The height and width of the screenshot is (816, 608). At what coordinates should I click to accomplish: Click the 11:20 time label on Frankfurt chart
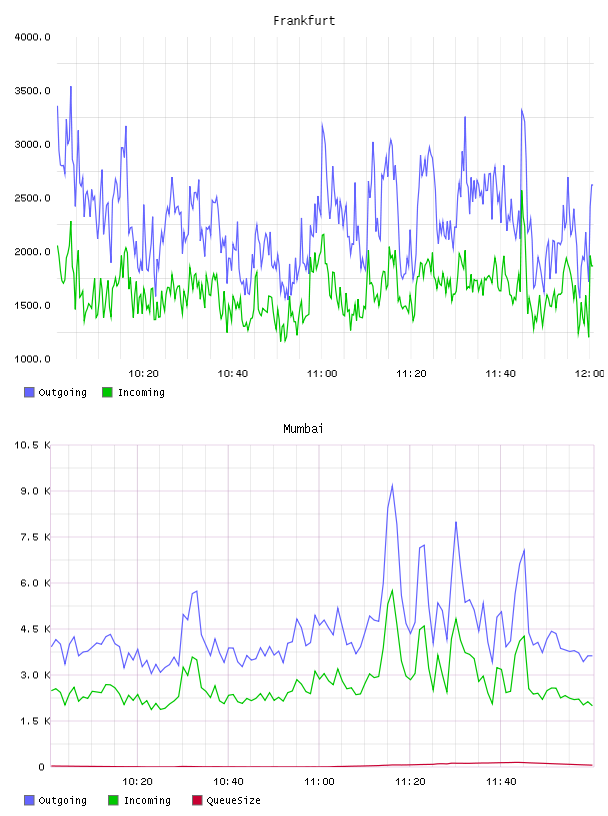click(411, 373)
